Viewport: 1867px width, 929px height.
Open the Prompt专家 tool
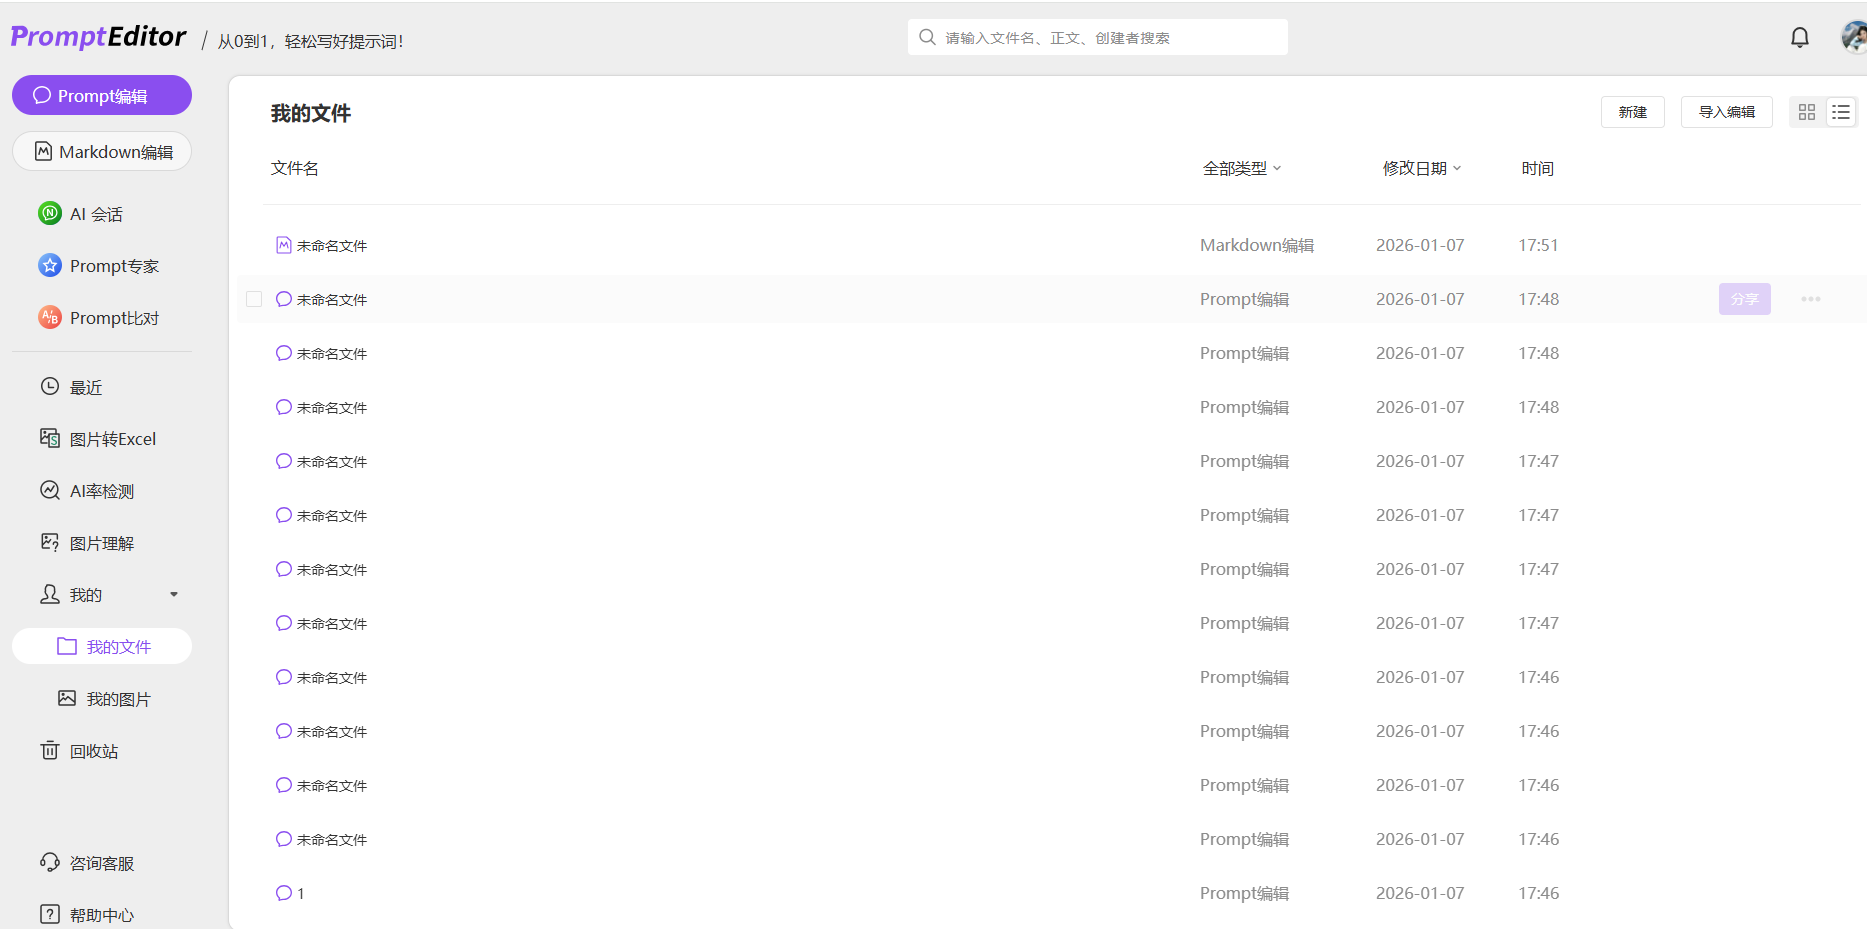pos(113,266)
